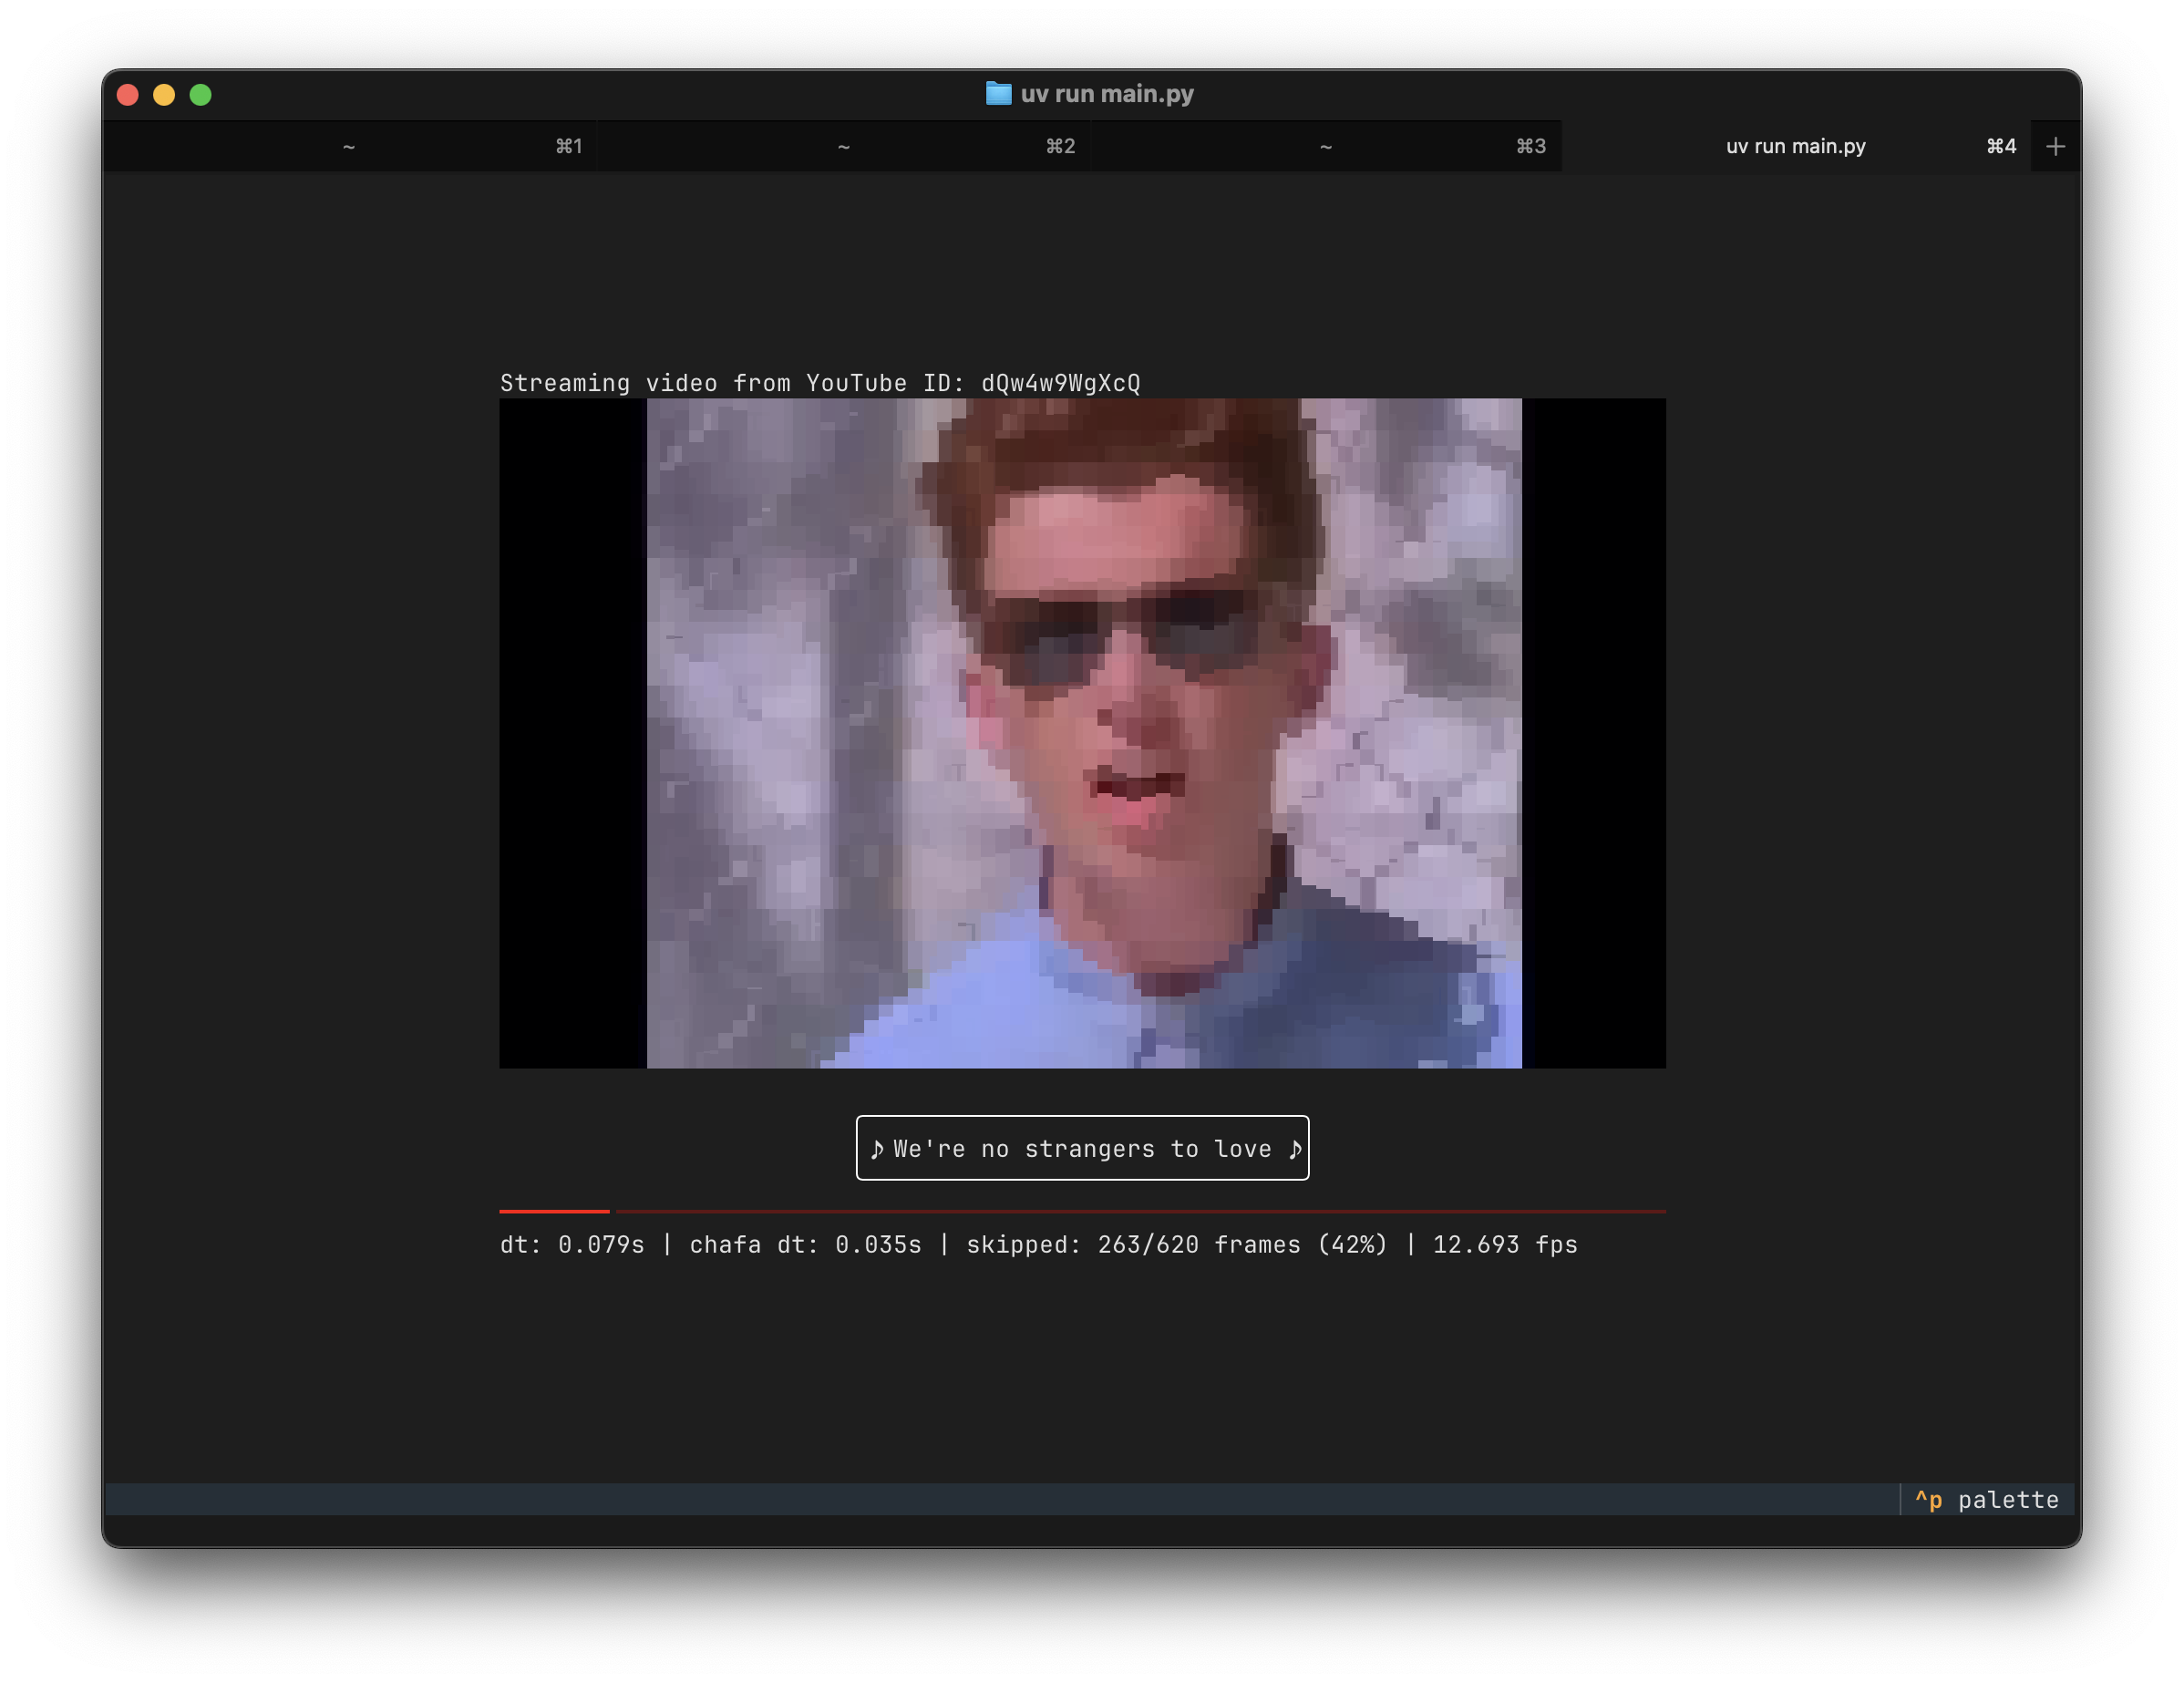Close the window with the red button
Viewport: 2184px width, 1683px height.
tap(128, 95)
